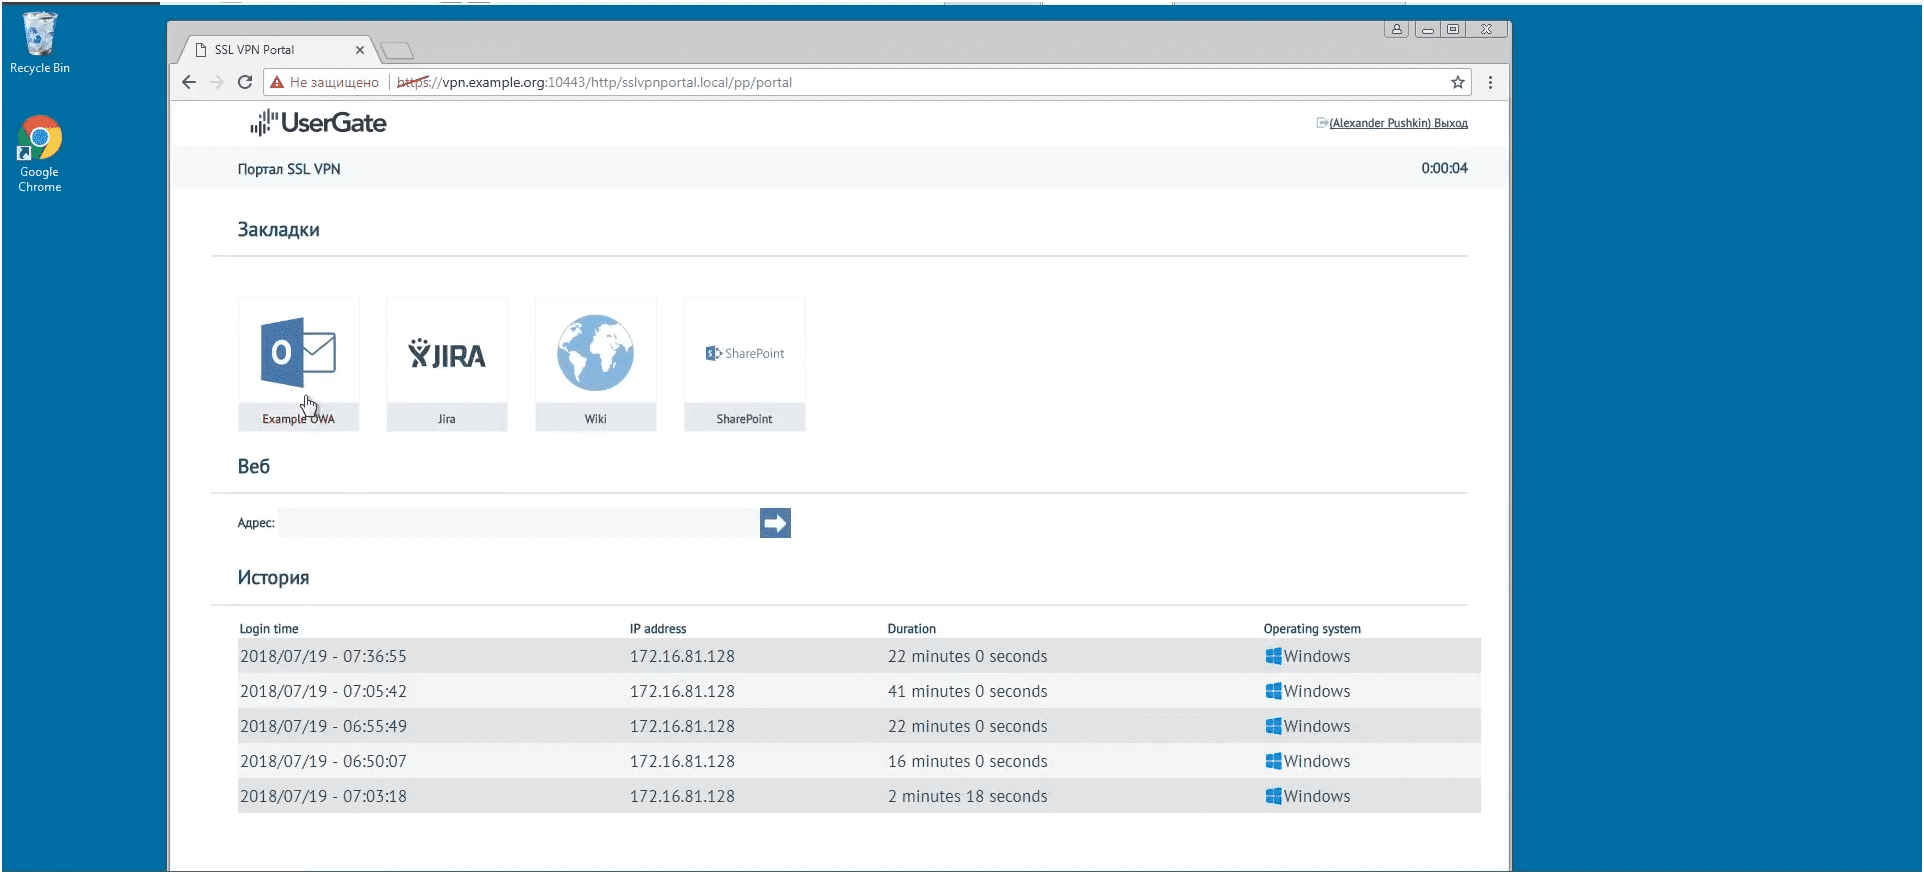Close the SSL VPN Portal tab
This screenshot has height=872, width=1924.
[x=360, y=50]
